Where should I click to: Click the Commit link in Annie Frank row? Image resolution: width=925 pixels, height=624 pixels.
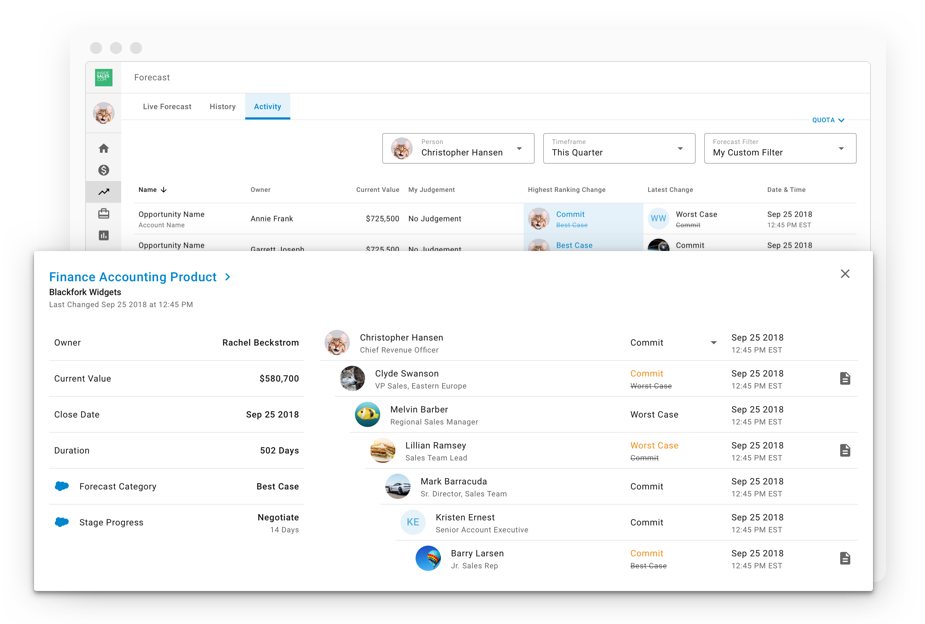570,215
